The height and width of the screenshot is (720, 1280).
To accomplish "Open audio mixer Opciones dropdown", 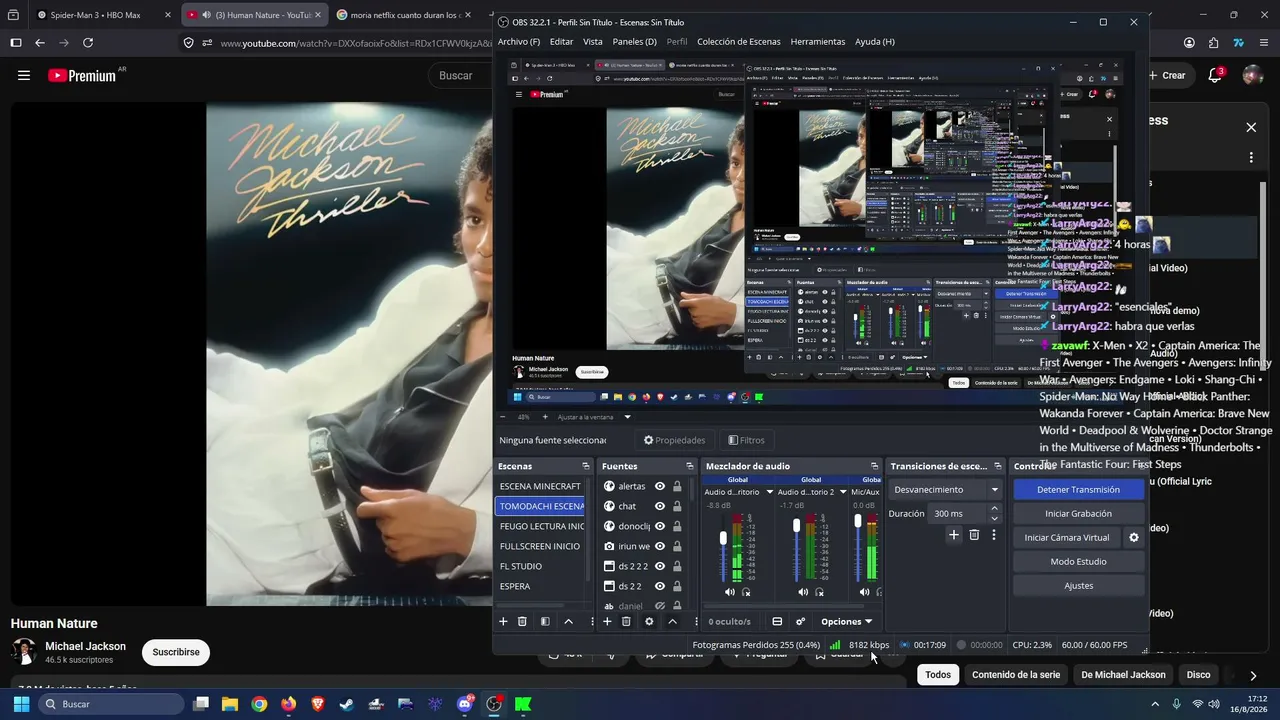I will coord(846,621).
